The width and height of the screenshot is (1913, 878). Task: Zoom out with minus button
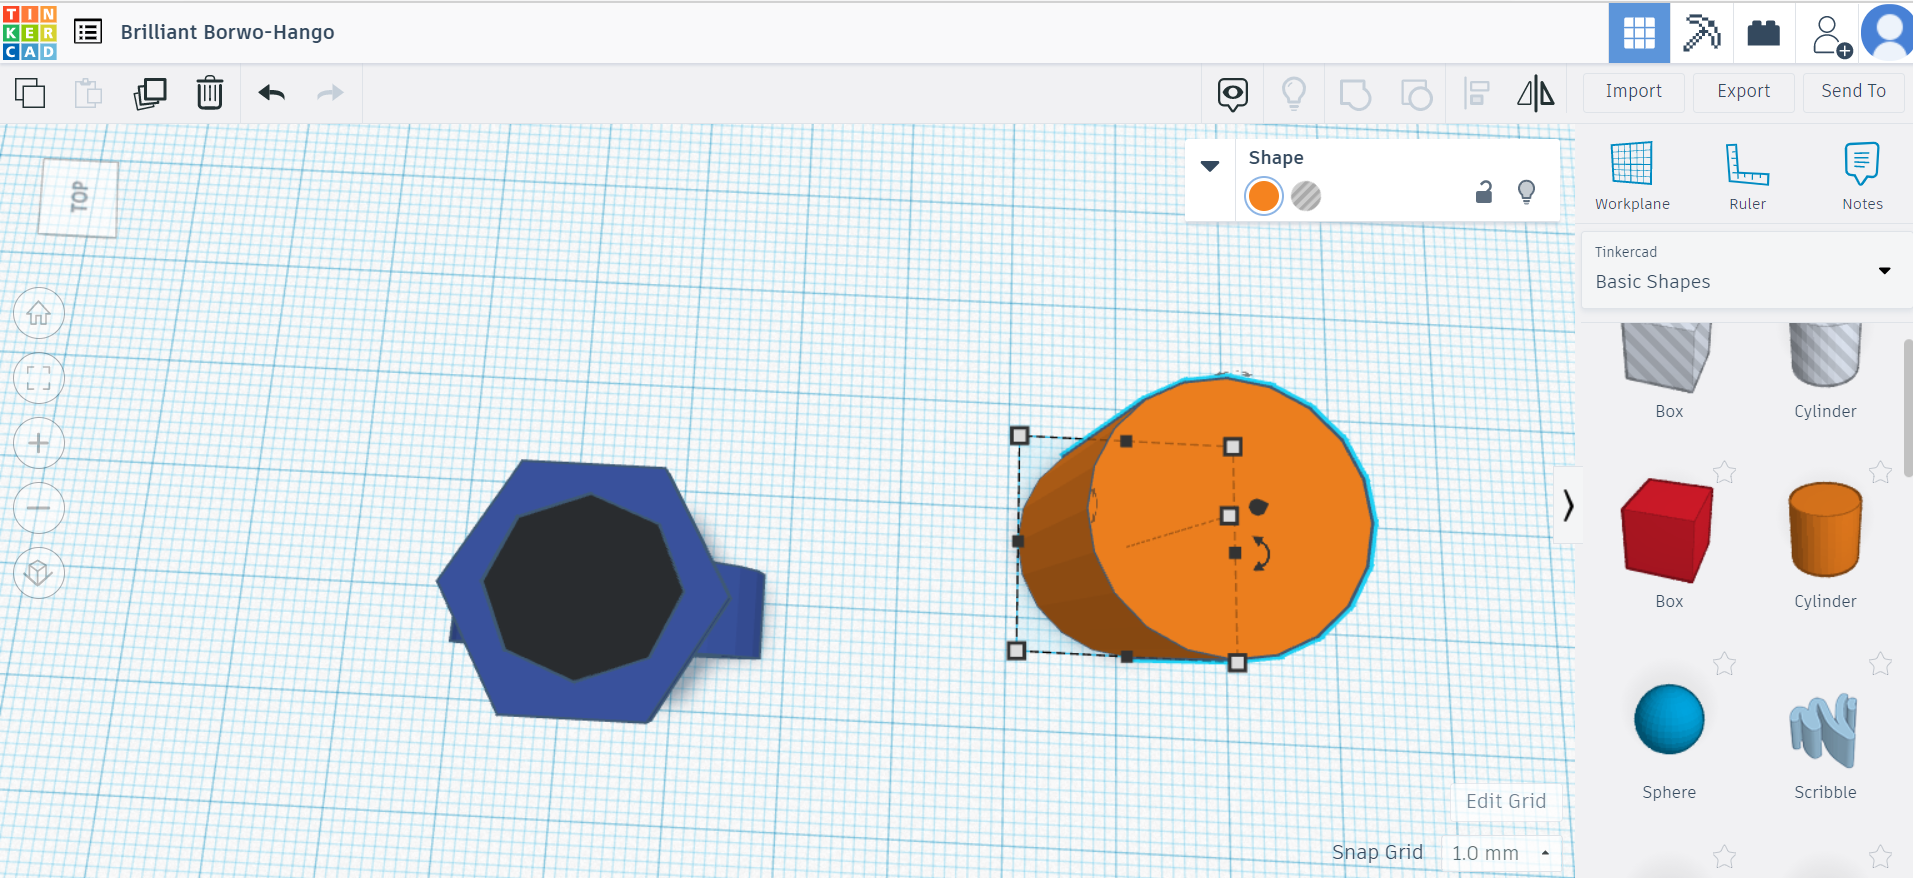tap(39, 508)
